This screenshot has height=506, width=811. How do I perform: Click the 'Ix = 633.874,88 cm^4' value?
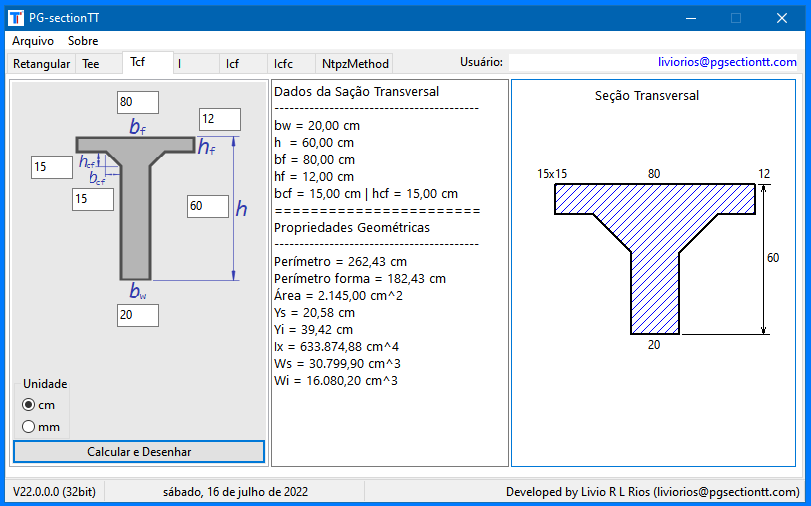336,347
